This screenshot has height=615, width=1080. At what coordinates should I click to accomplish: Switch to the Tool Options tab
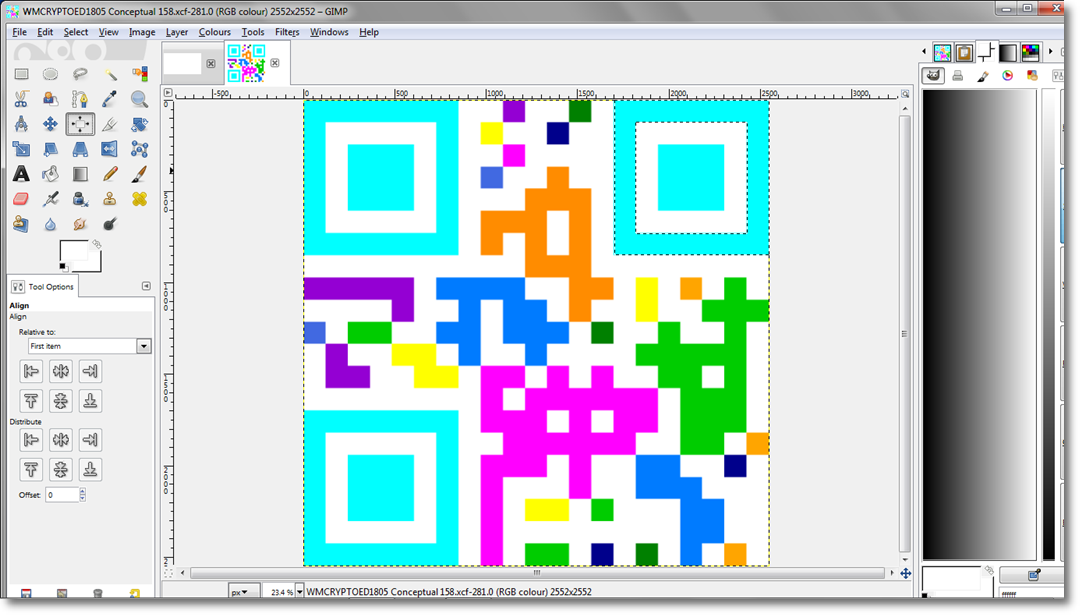pyautogui.click(x=43, y=286)
